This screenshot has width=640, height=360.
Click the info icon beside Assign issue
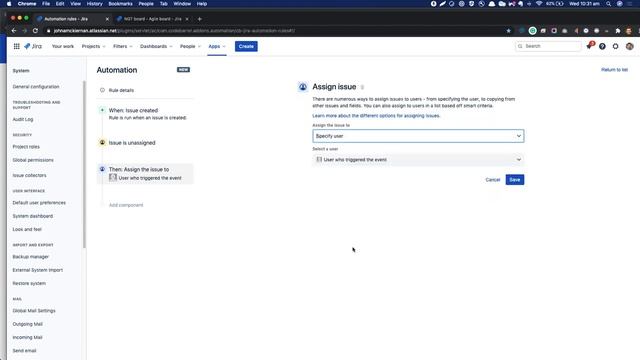tap(362, 87)
